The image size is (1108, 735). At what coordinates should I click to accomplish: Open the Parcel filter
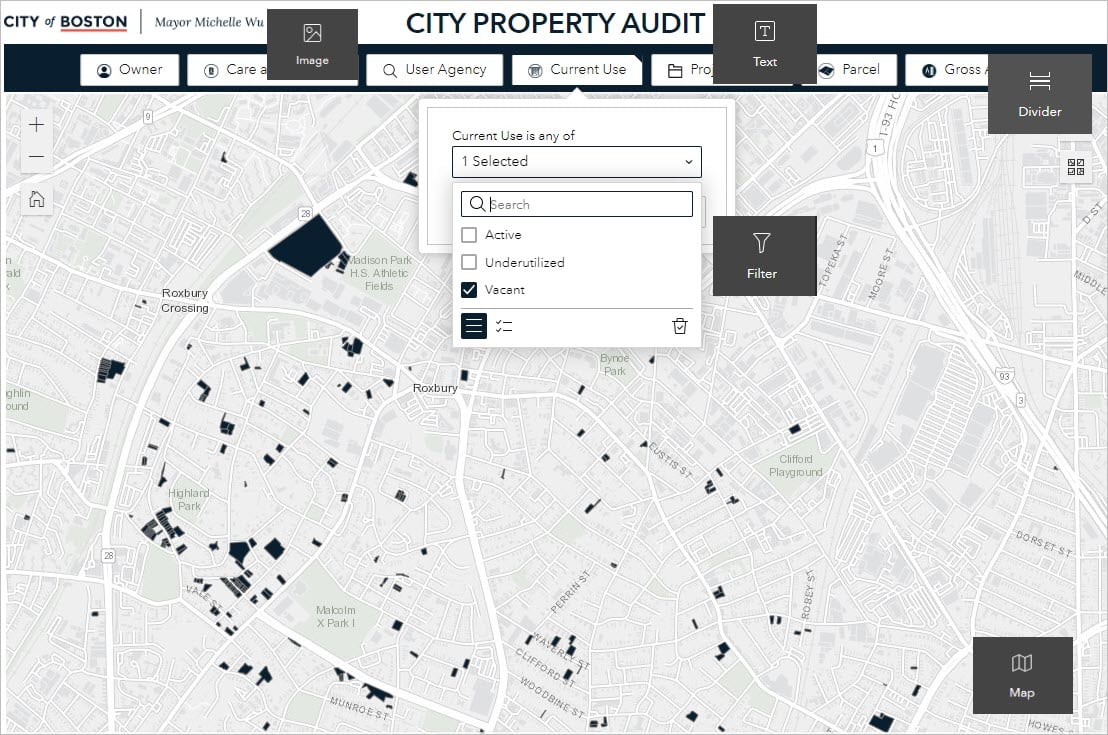pyautogui.click(x=849, y=70)
